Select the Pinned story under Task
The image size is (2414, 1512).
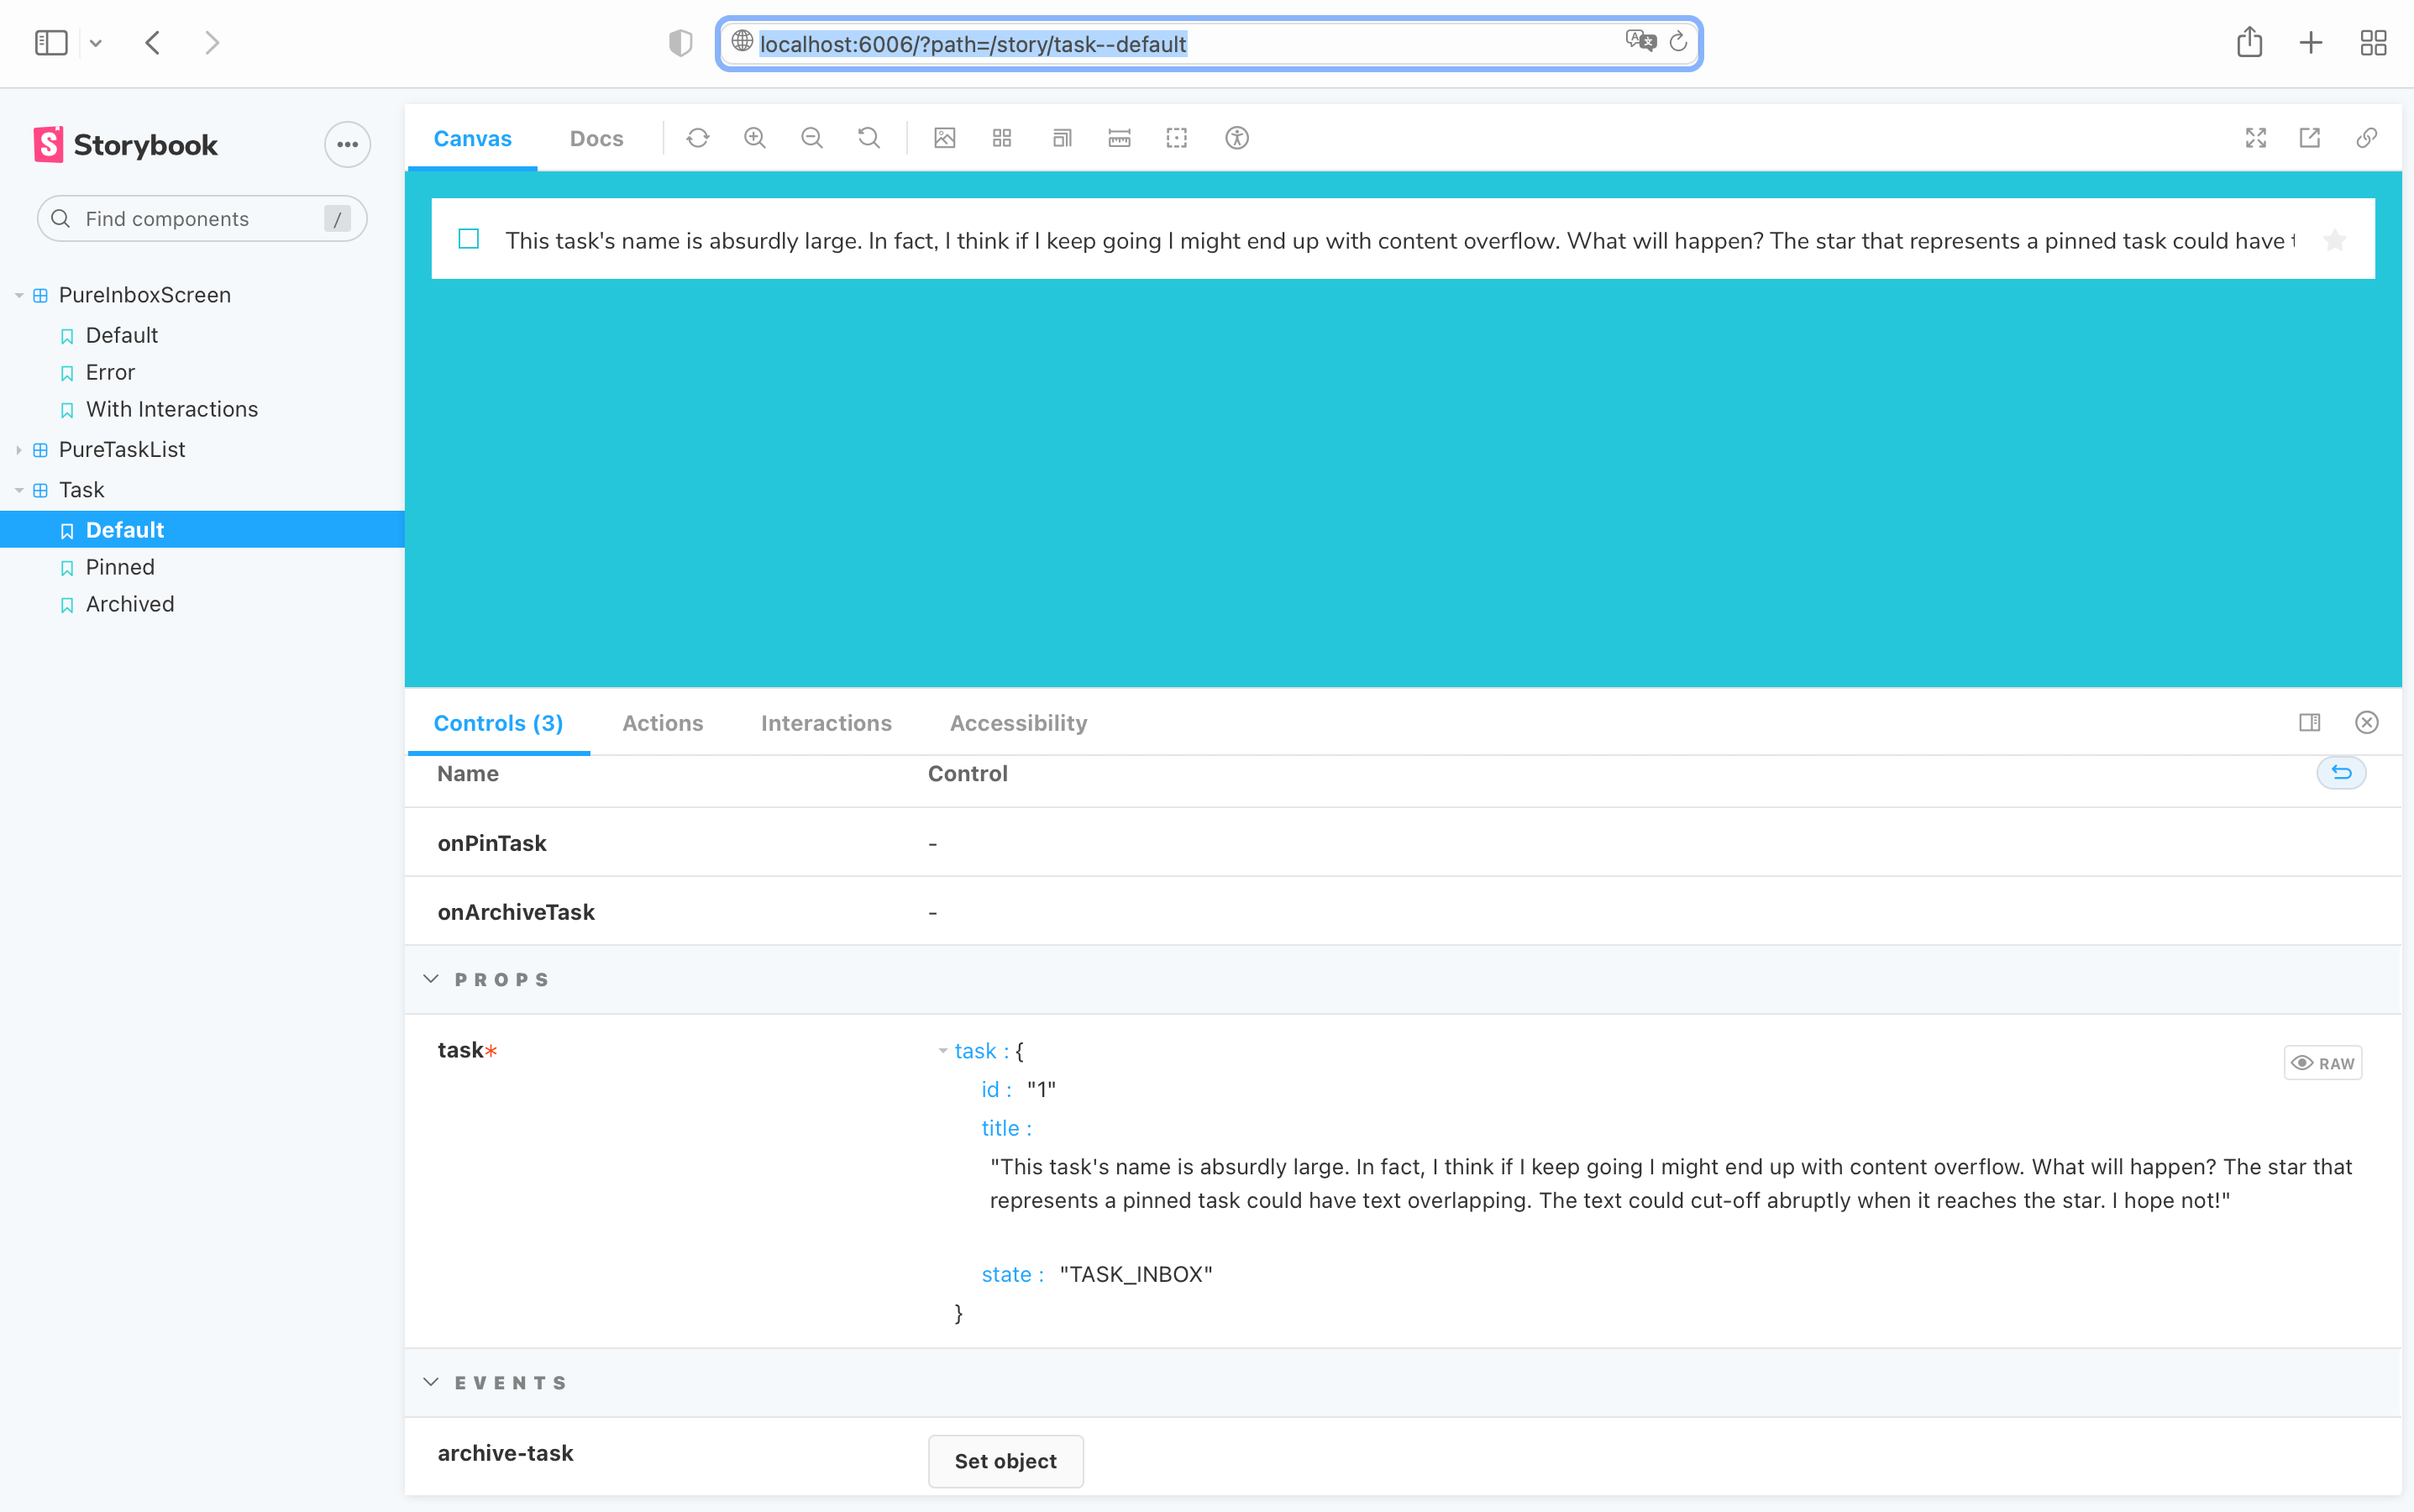[118, 566]
